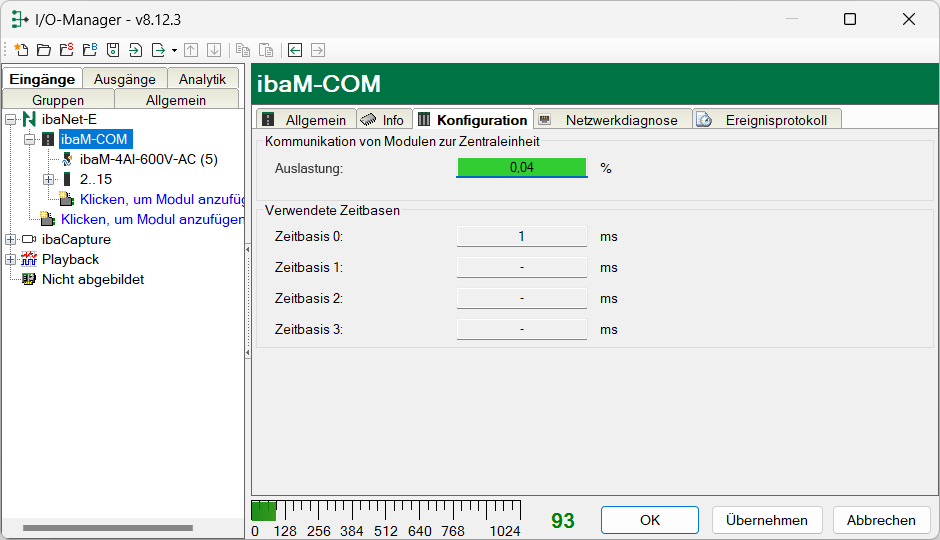This screenshot has width=940, height=540.
Task: Open the Konfiguration tab
Action: [x=473, y=119]
